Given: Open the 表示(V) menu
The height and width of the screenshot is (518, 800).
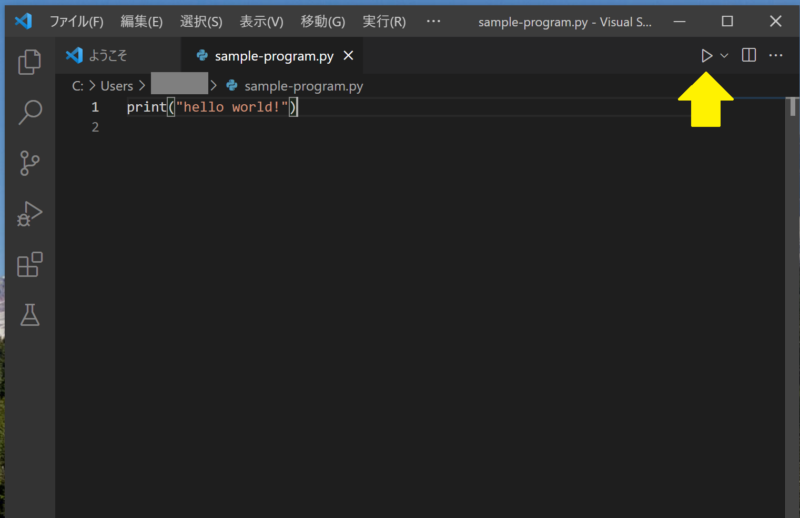Looking at the screenshot, I should (261, 21).
